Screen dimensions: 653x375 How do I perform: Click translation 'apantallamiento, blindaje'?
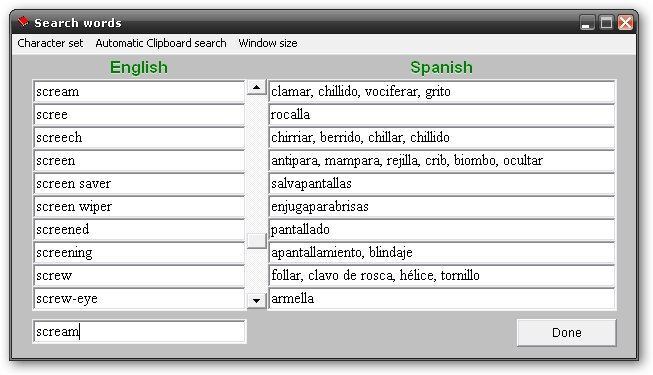click(x=441, y=252)
